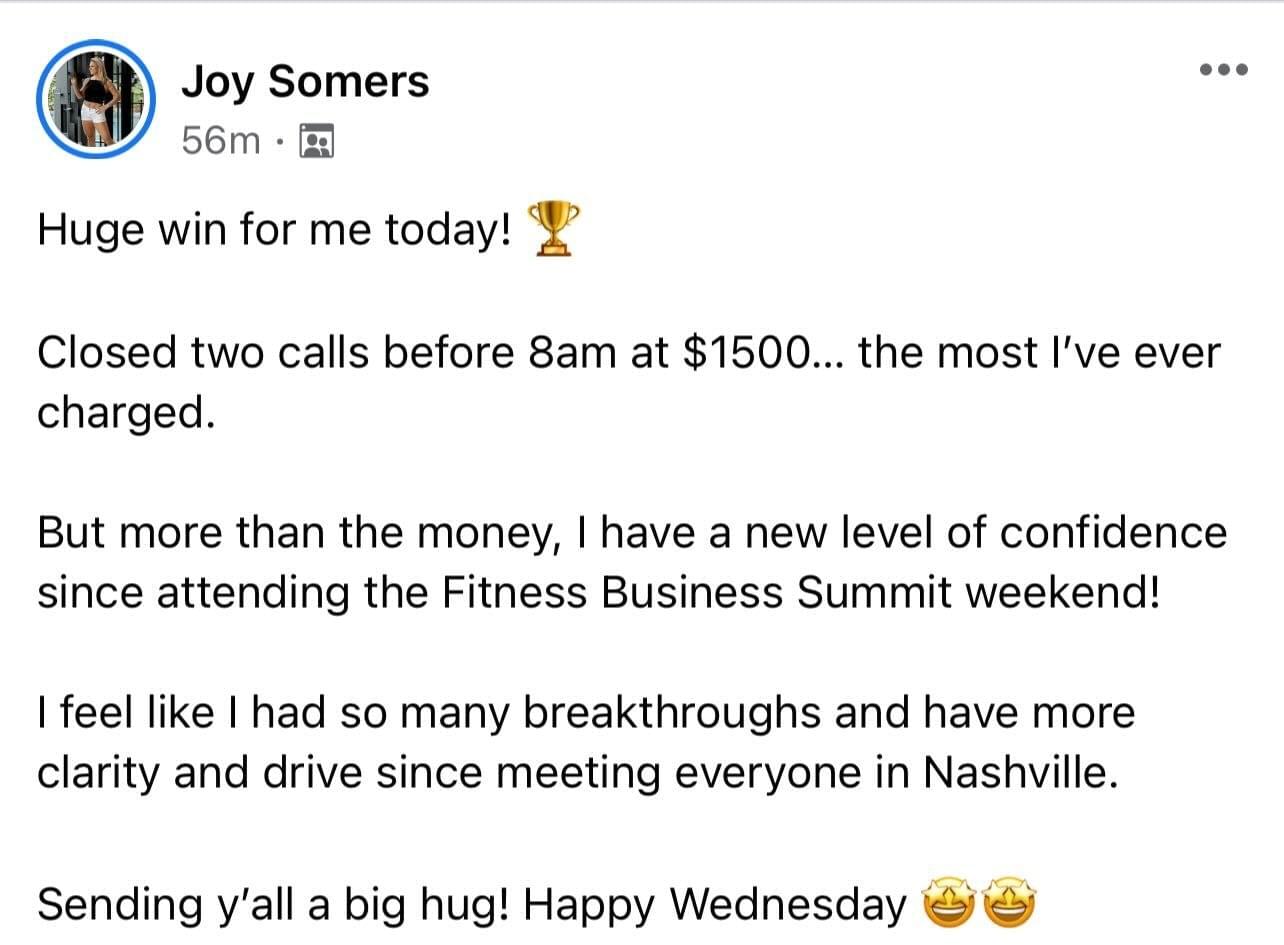Click the second star-struck emoji
1284x945 pixels.
coord(1010,904)
